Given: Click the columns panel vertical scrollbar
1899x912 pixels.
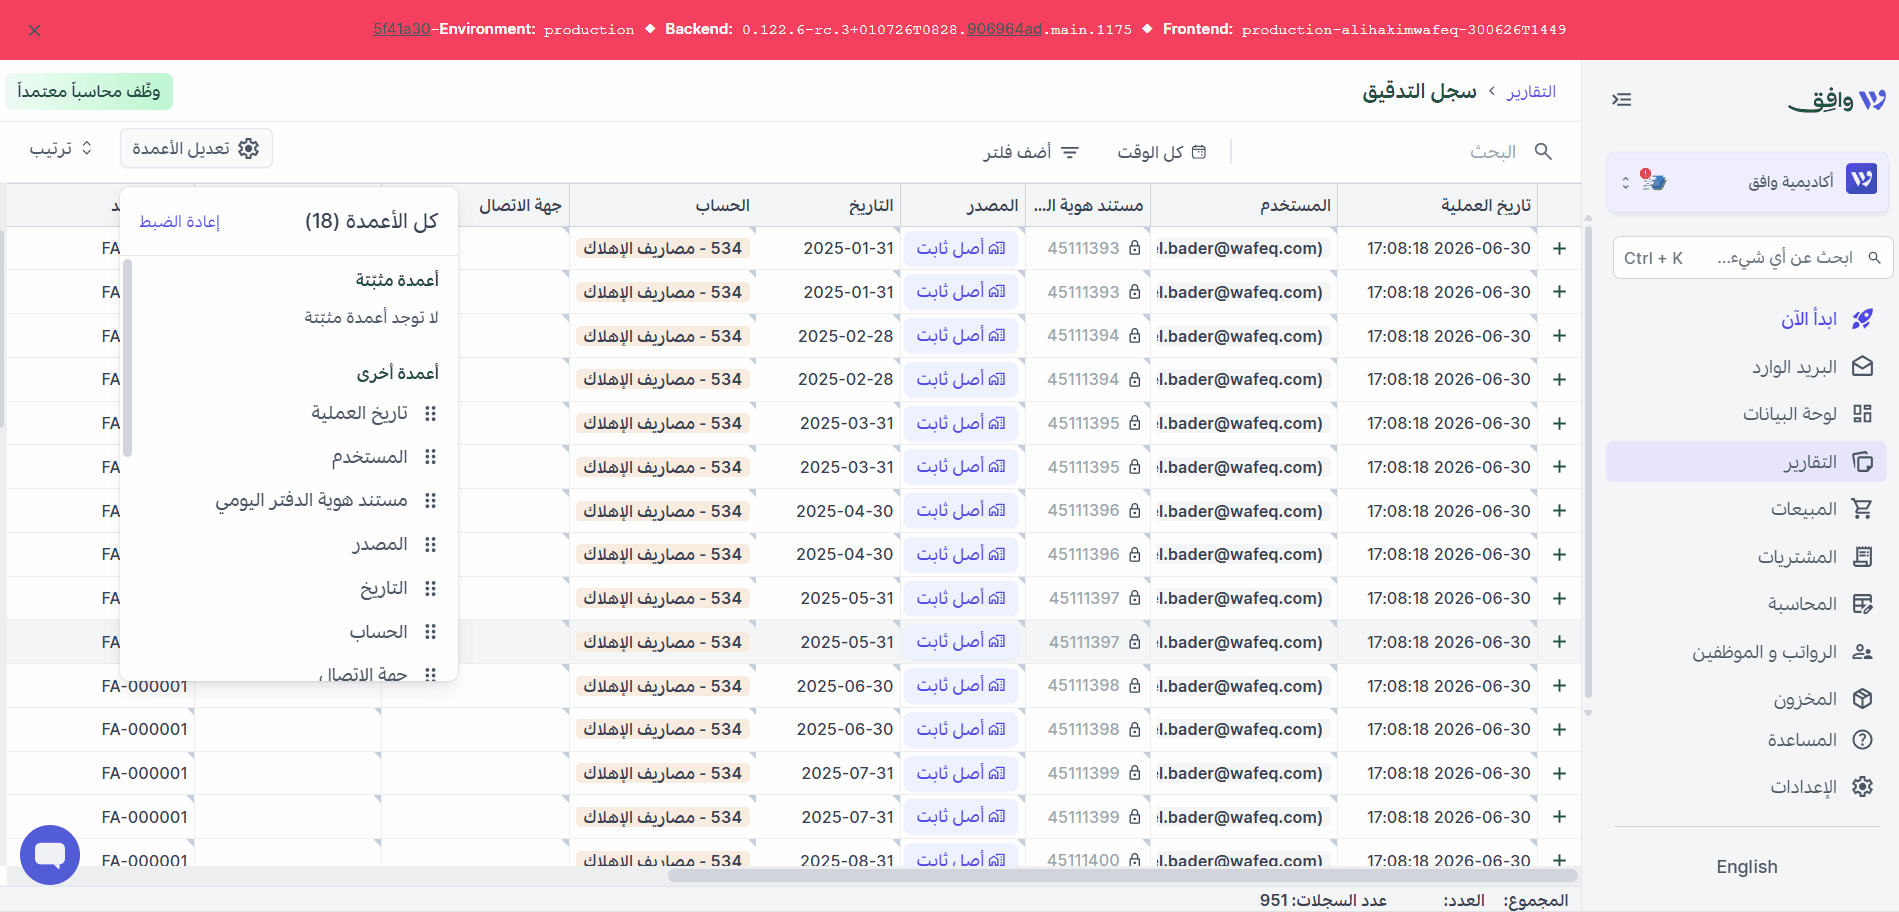Looking at the screenshot, I should (128, 358).
